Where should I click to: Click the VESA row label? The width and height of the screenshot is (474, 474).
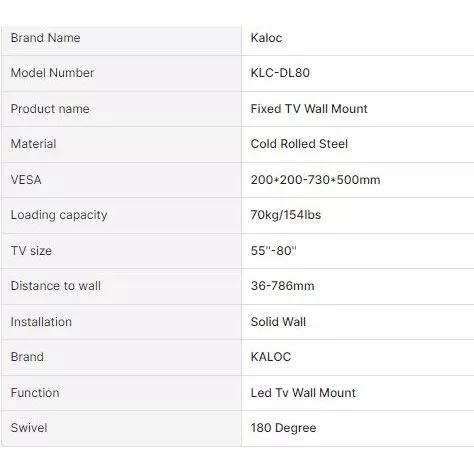[26, 180]
